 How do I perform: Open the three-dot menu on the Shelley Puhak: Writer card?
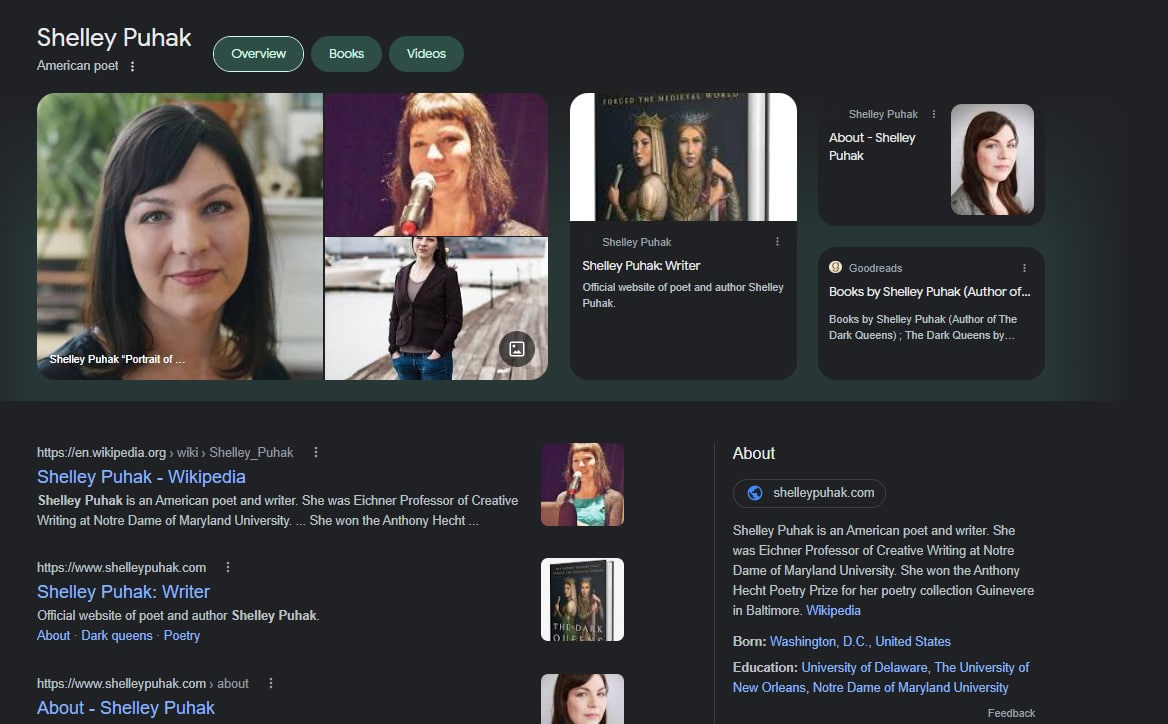point(777,241)
